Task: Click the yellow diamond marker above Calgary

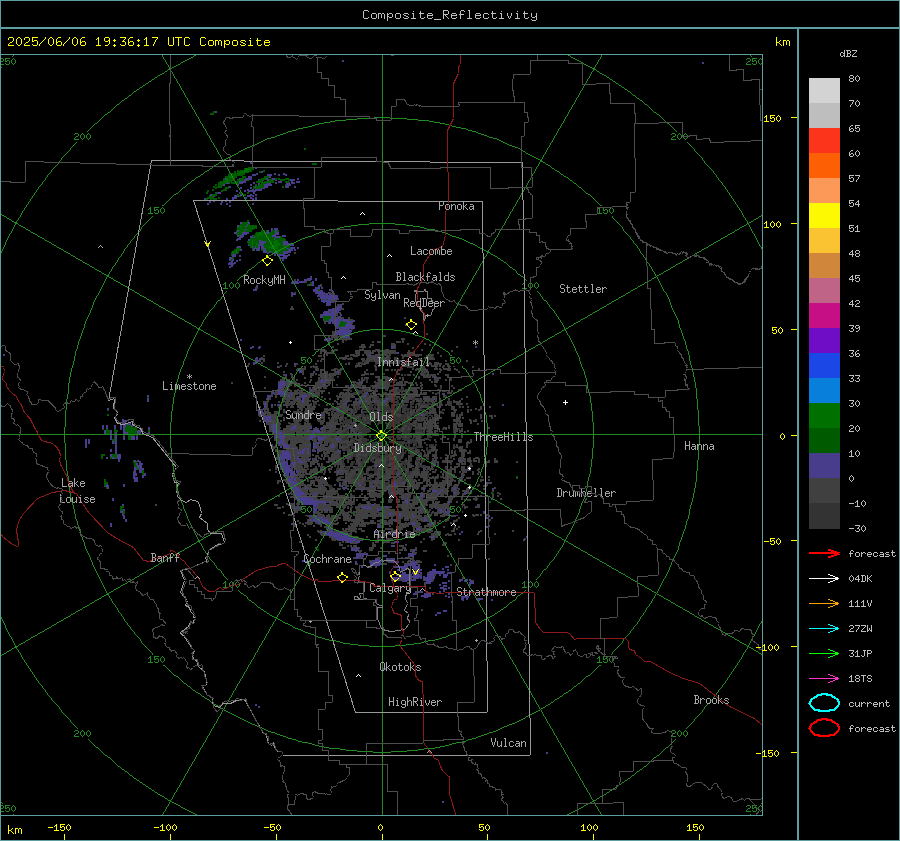Action: (395, 576)
